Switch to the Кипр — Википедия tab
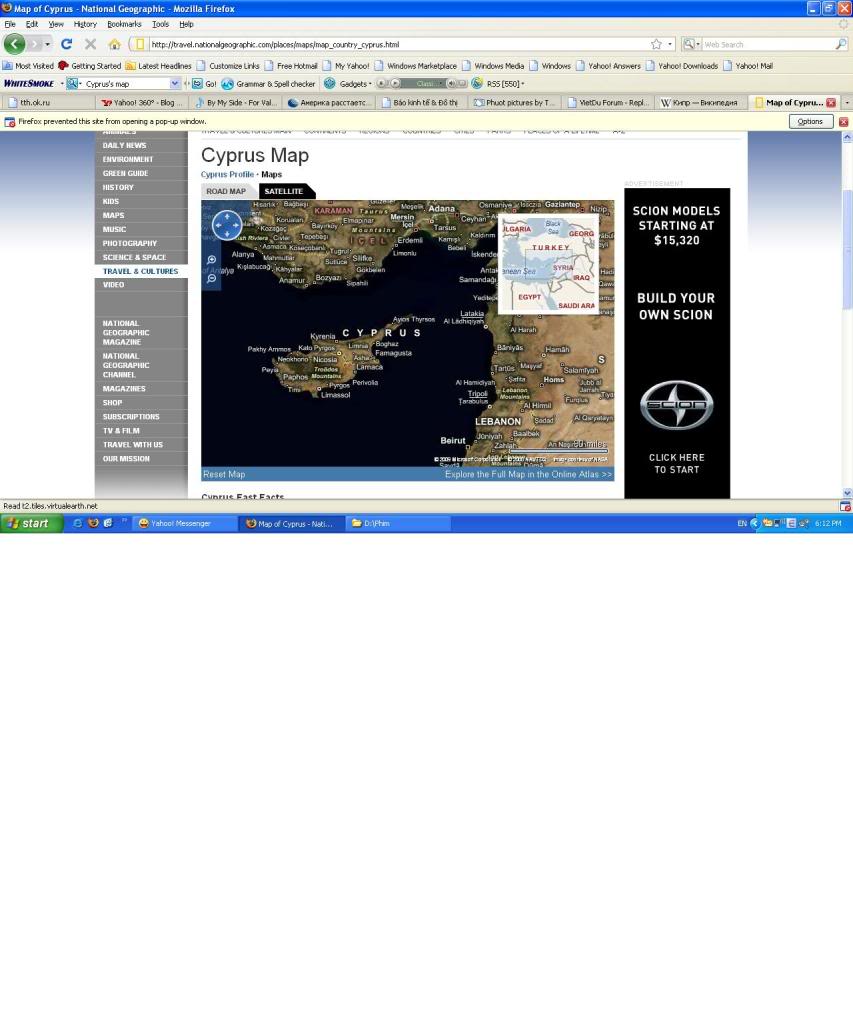 tap(702, 103)
